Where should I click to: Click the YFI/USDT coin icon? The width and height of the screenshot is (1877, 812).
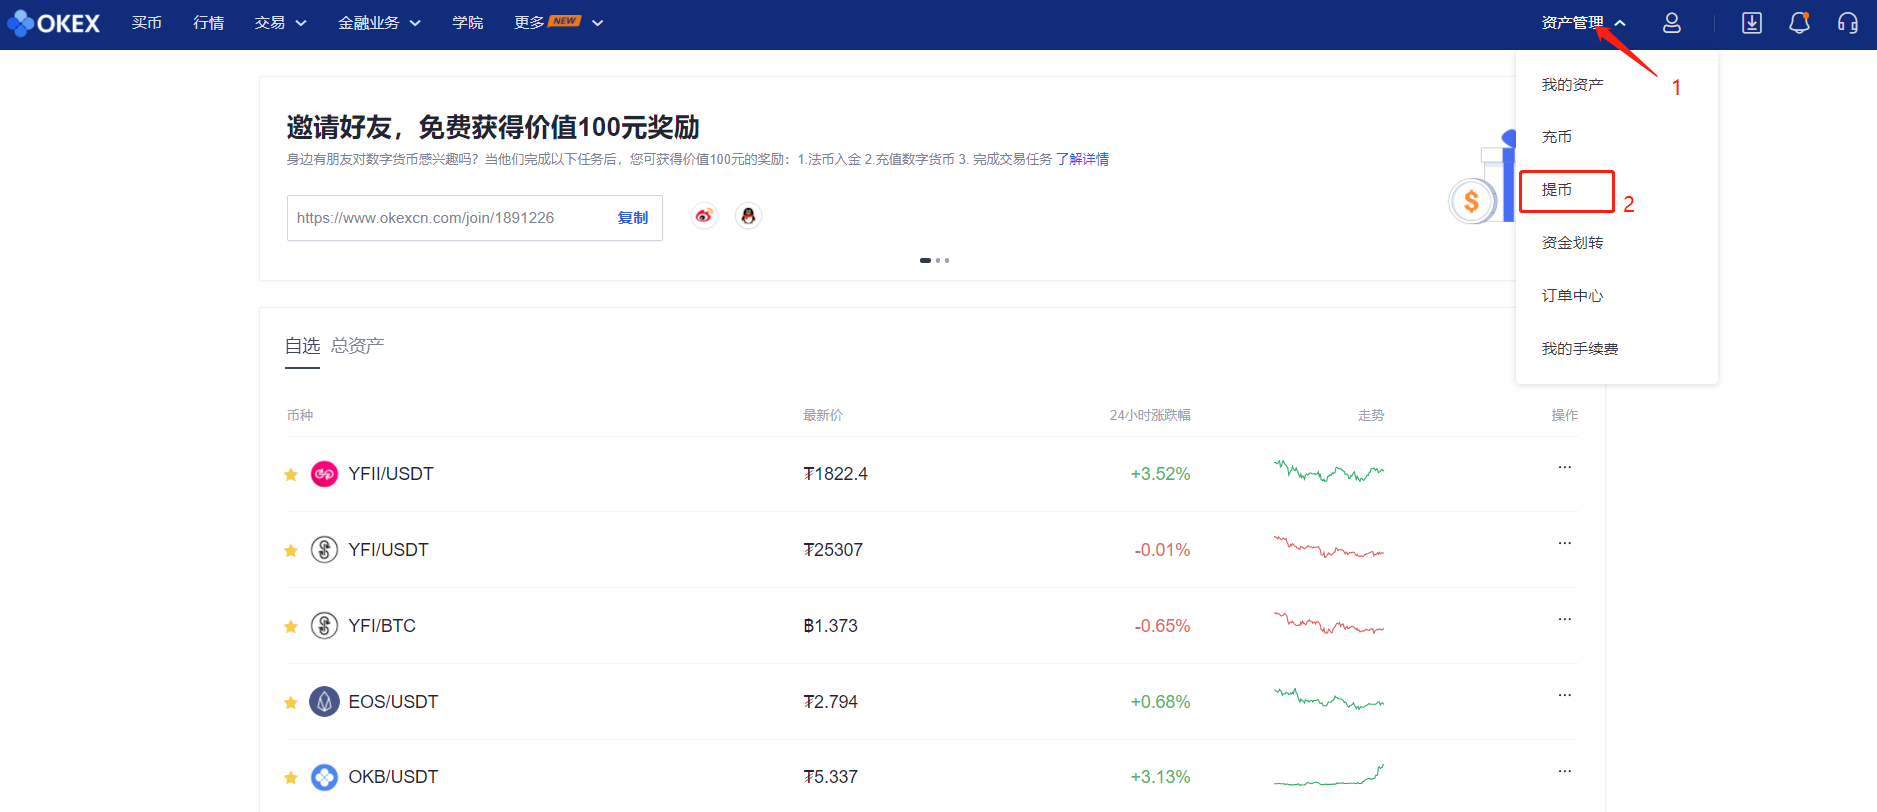[x=324, y=550]
